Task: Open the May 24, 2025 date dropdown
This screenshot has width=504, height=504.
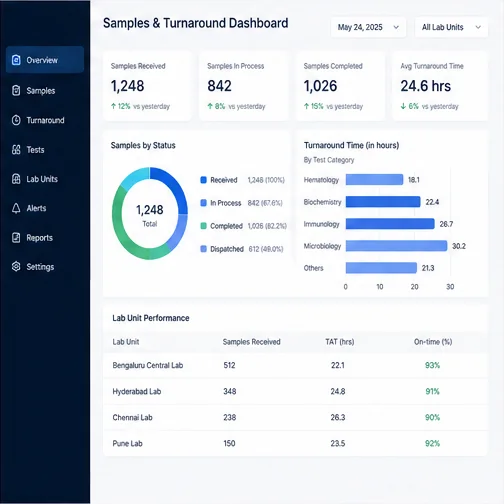Action: click(x=368, y=27)
